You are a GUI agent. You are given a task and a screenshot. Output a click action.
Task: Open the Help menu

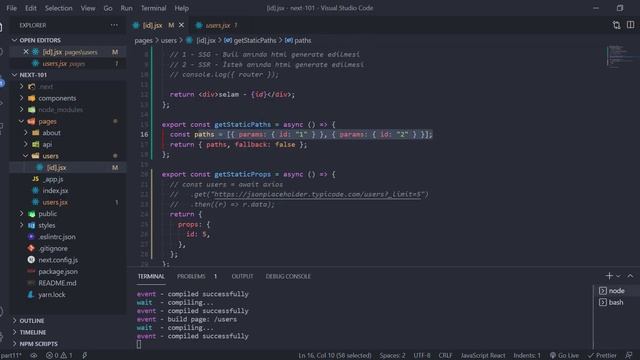182,8
